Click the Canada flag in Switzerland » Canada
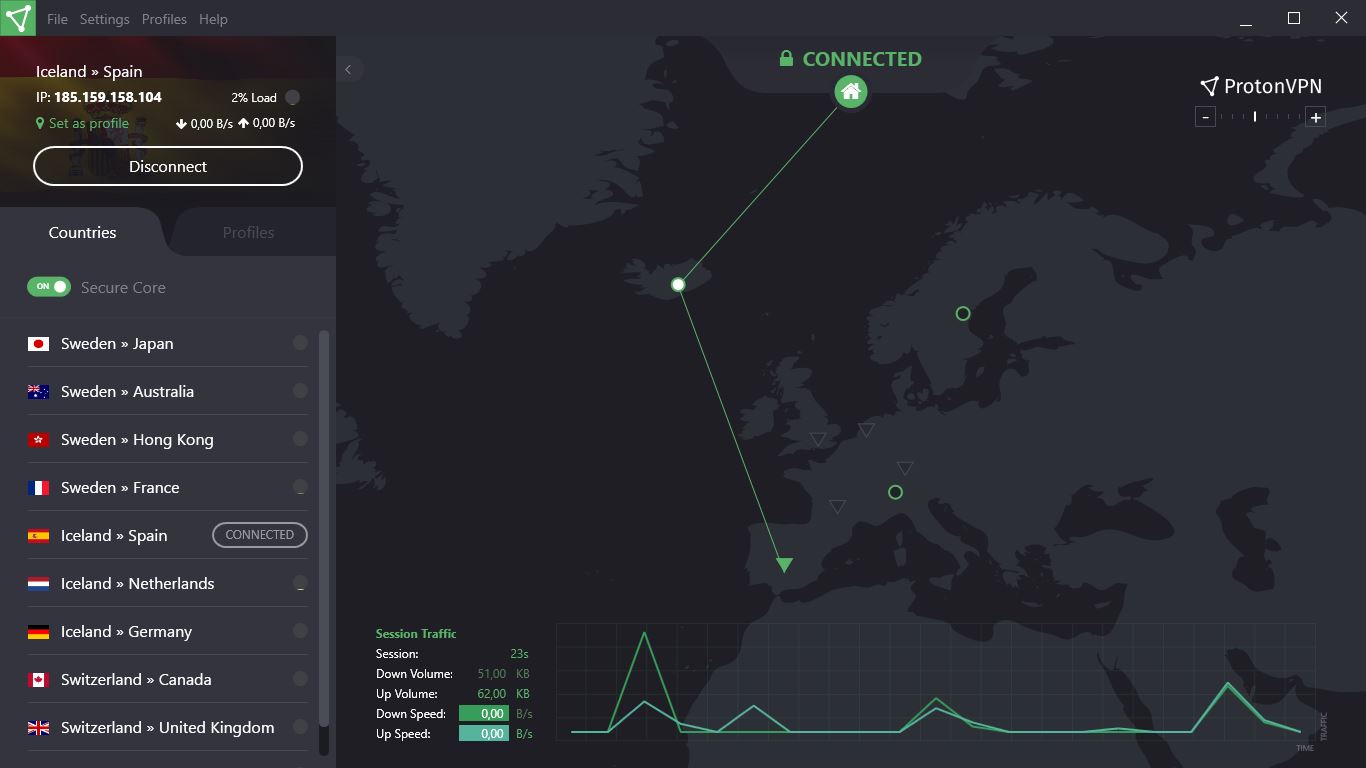Viewport: 1366px width, 768px height. (x=38, y=679)
